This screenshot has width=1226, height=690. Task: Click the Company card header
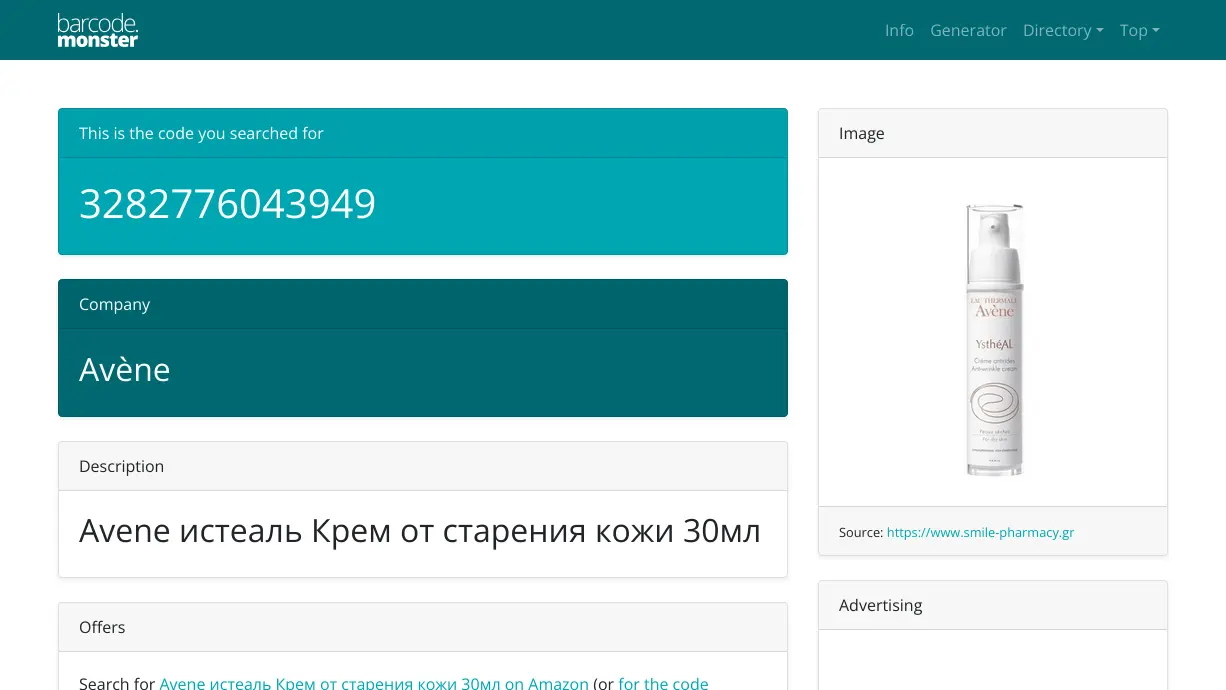coord(423,304)
